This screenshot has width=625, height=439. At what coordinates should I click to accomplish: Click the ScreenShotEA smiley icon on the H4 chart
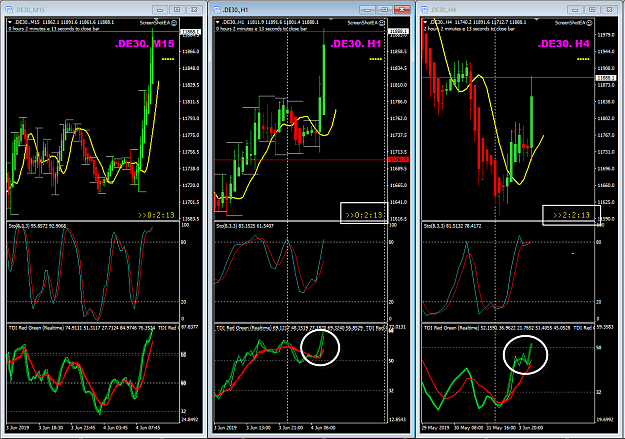click(x=590, y=23)
